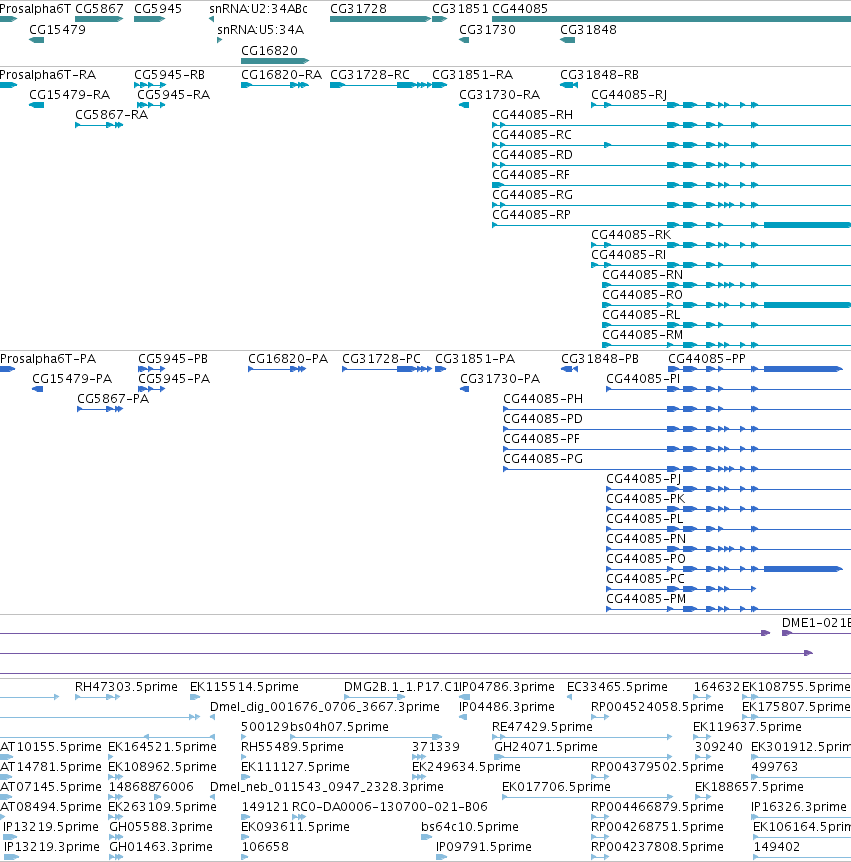Select the EK188657.5prime EST label
Screen dimensions: 851x862
click(x=749, y=787)
